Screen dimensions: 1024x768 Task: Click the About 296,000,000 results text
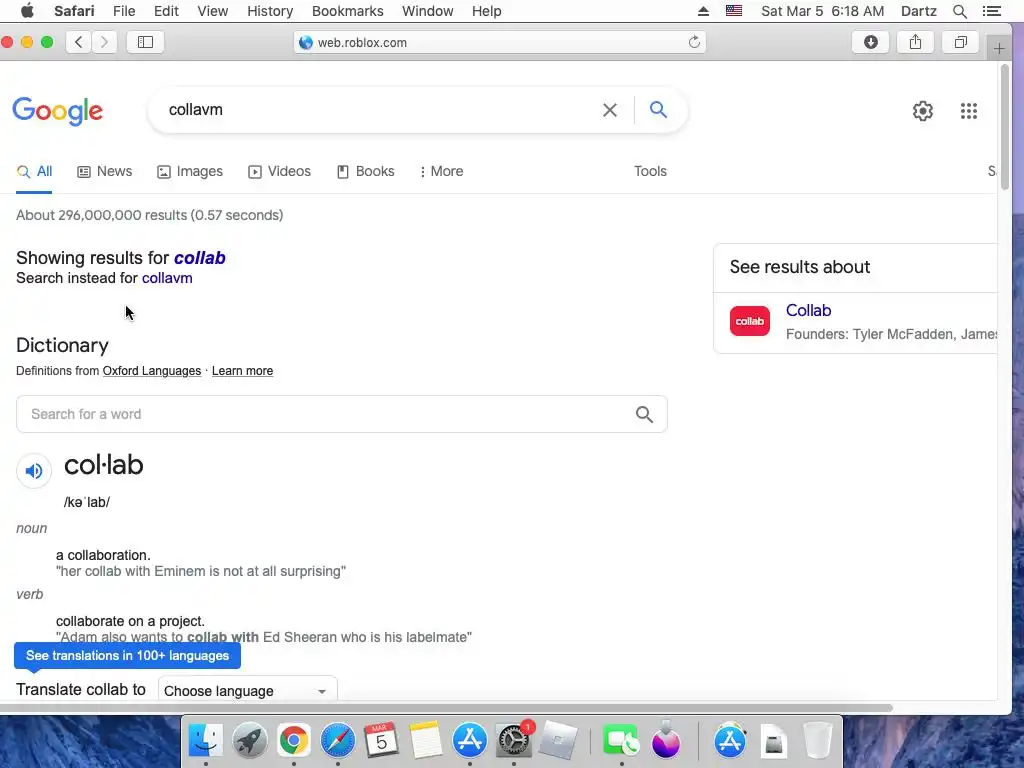click(x=150, y=215)
